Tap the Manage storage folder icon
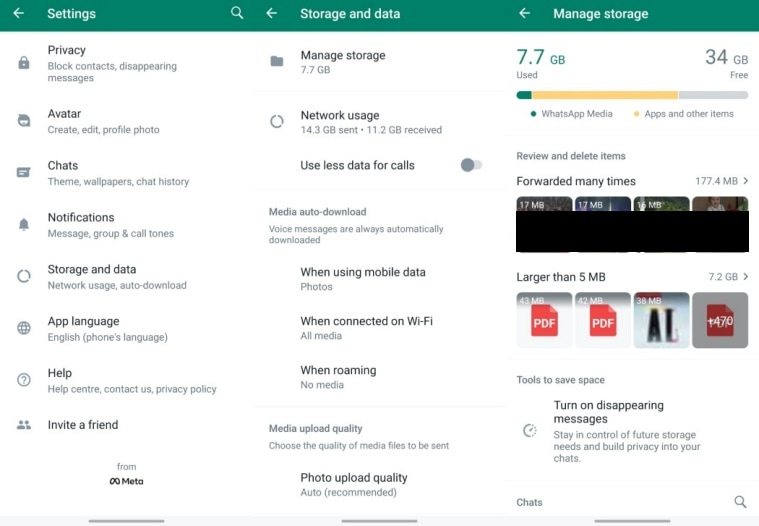 pyautogui.click(x=277, y=61)
